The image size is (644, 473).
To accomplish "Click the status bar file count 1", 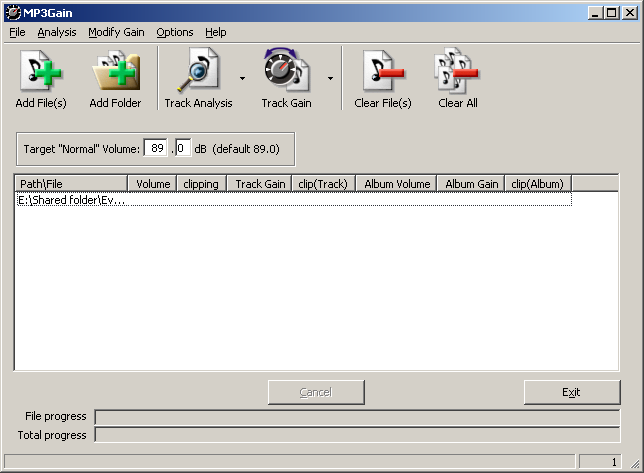I will pos(600,462).
